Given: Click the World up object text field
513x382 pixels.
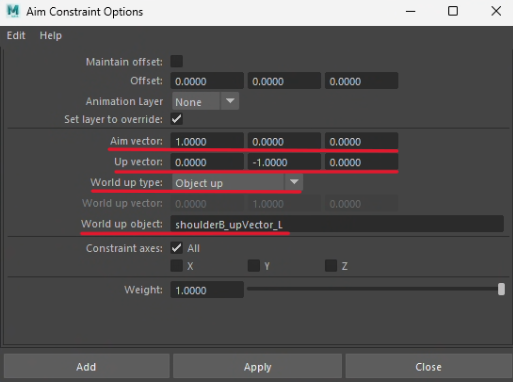Looking at the screenshot, I should click(337, 224).
